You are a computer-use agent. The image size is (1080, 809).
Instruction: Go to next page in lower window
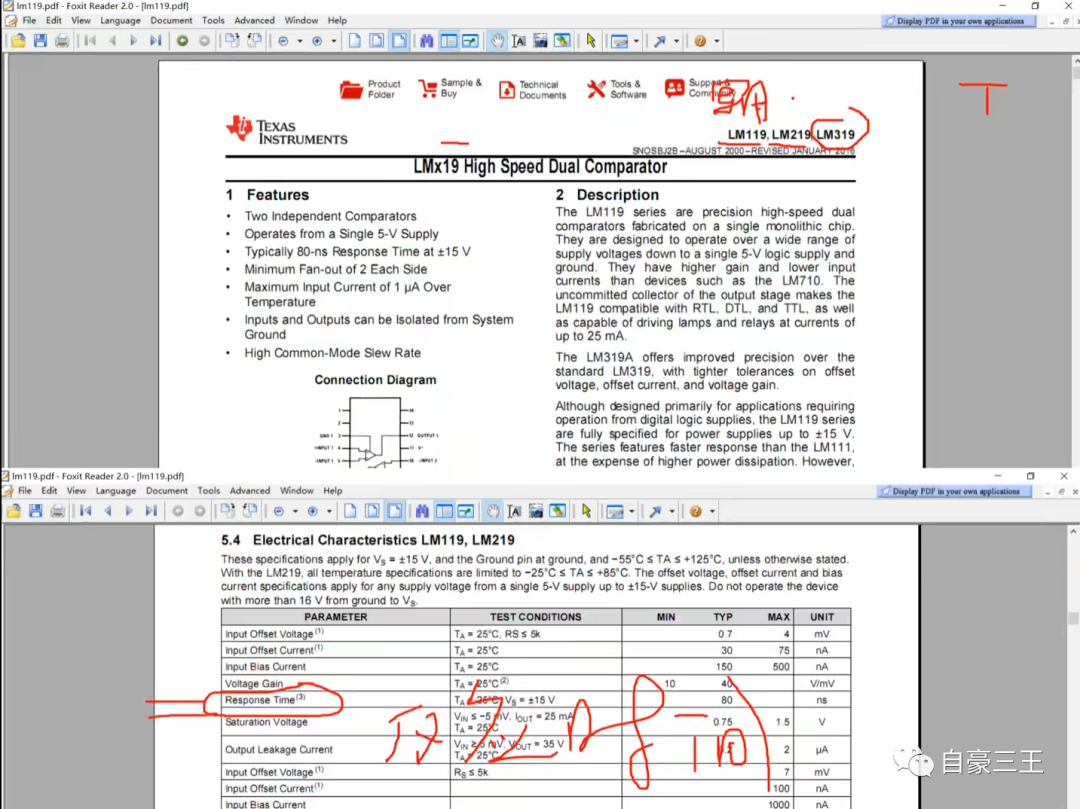pyautogui.click(x=129, y=512)
